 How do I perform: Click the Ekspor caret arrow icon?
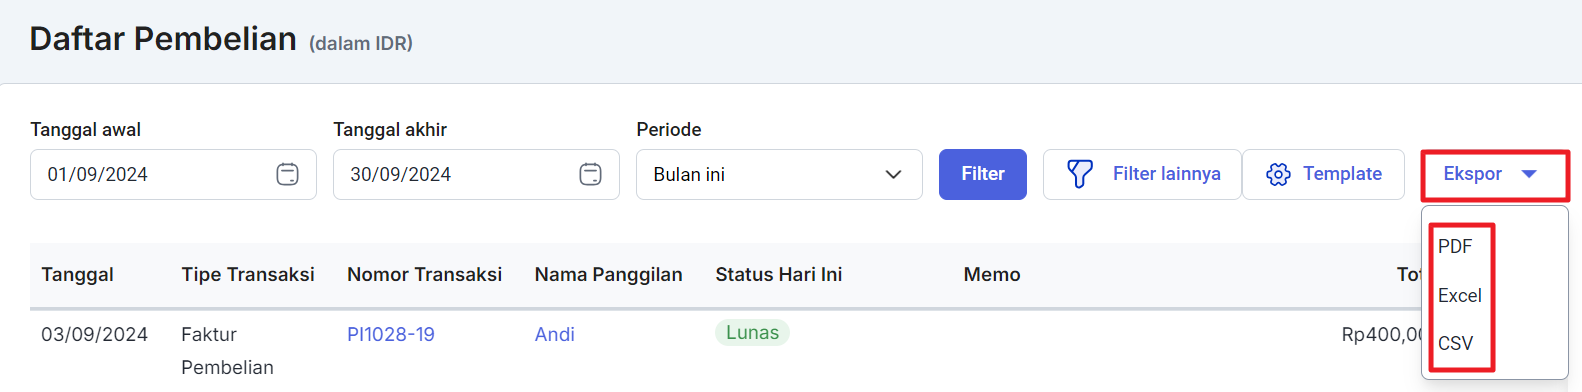[x=1528, y=174]
